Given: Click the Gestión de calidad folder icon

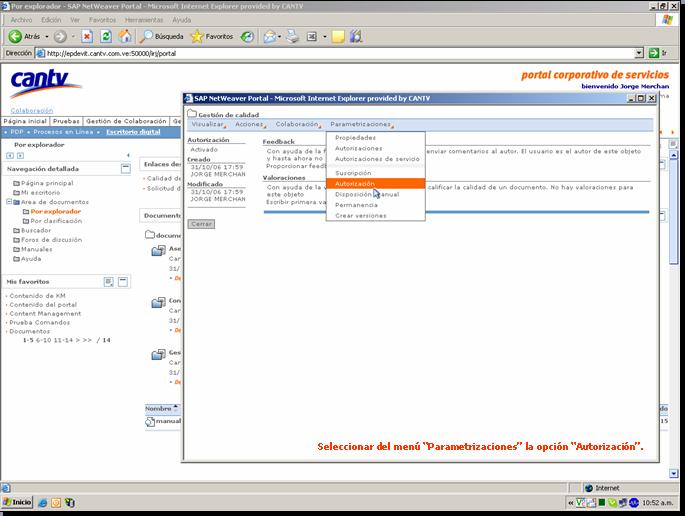Looking at the screenshot, I should pos(192,114).
